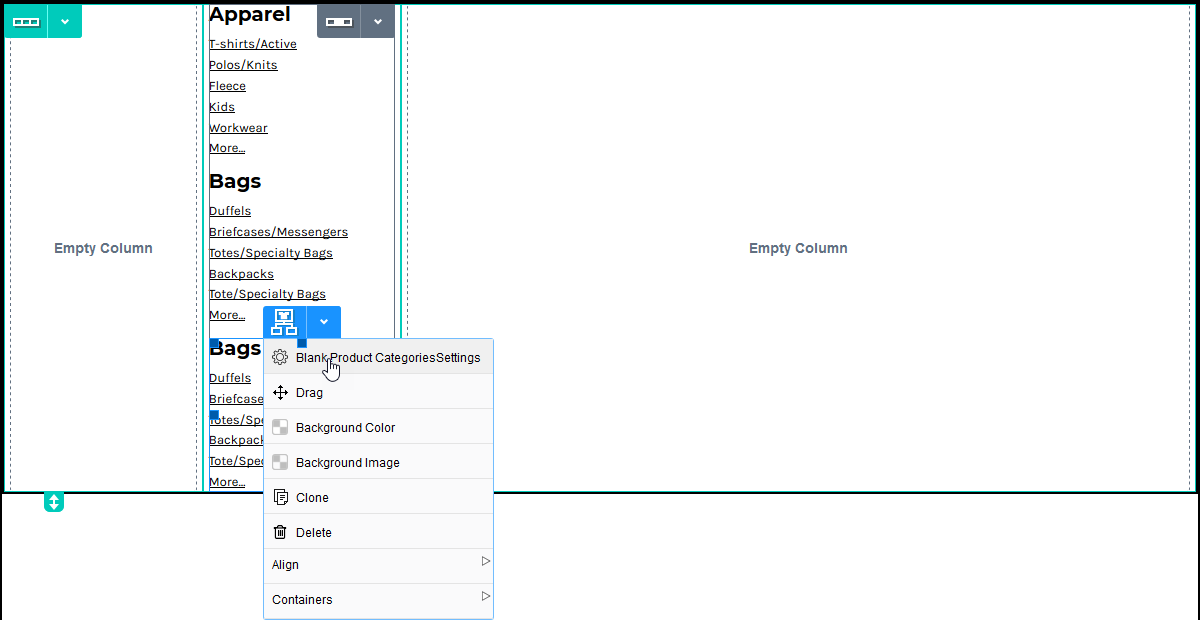Click the gear icon for Blank Product Categories Settings
The width and height of the screenshot is (1200, 620).
click(x=280, y=358)
